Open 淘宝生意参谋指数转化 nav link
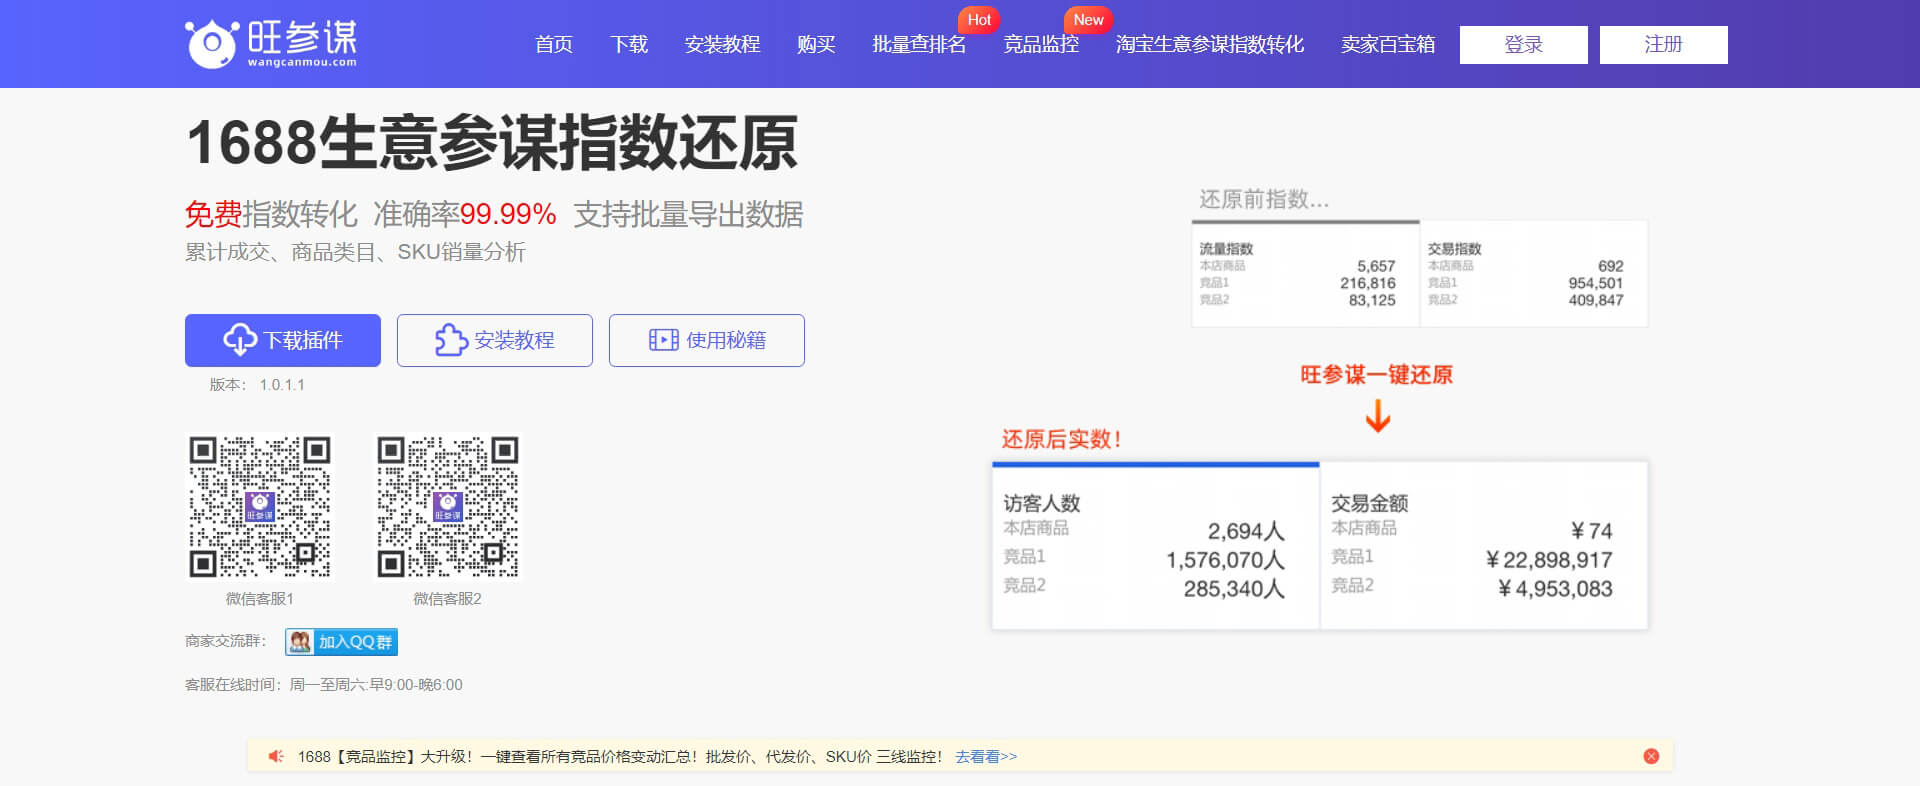Screen dimensions: 1920x786 pyautogui.click(x=1210, y=45)
